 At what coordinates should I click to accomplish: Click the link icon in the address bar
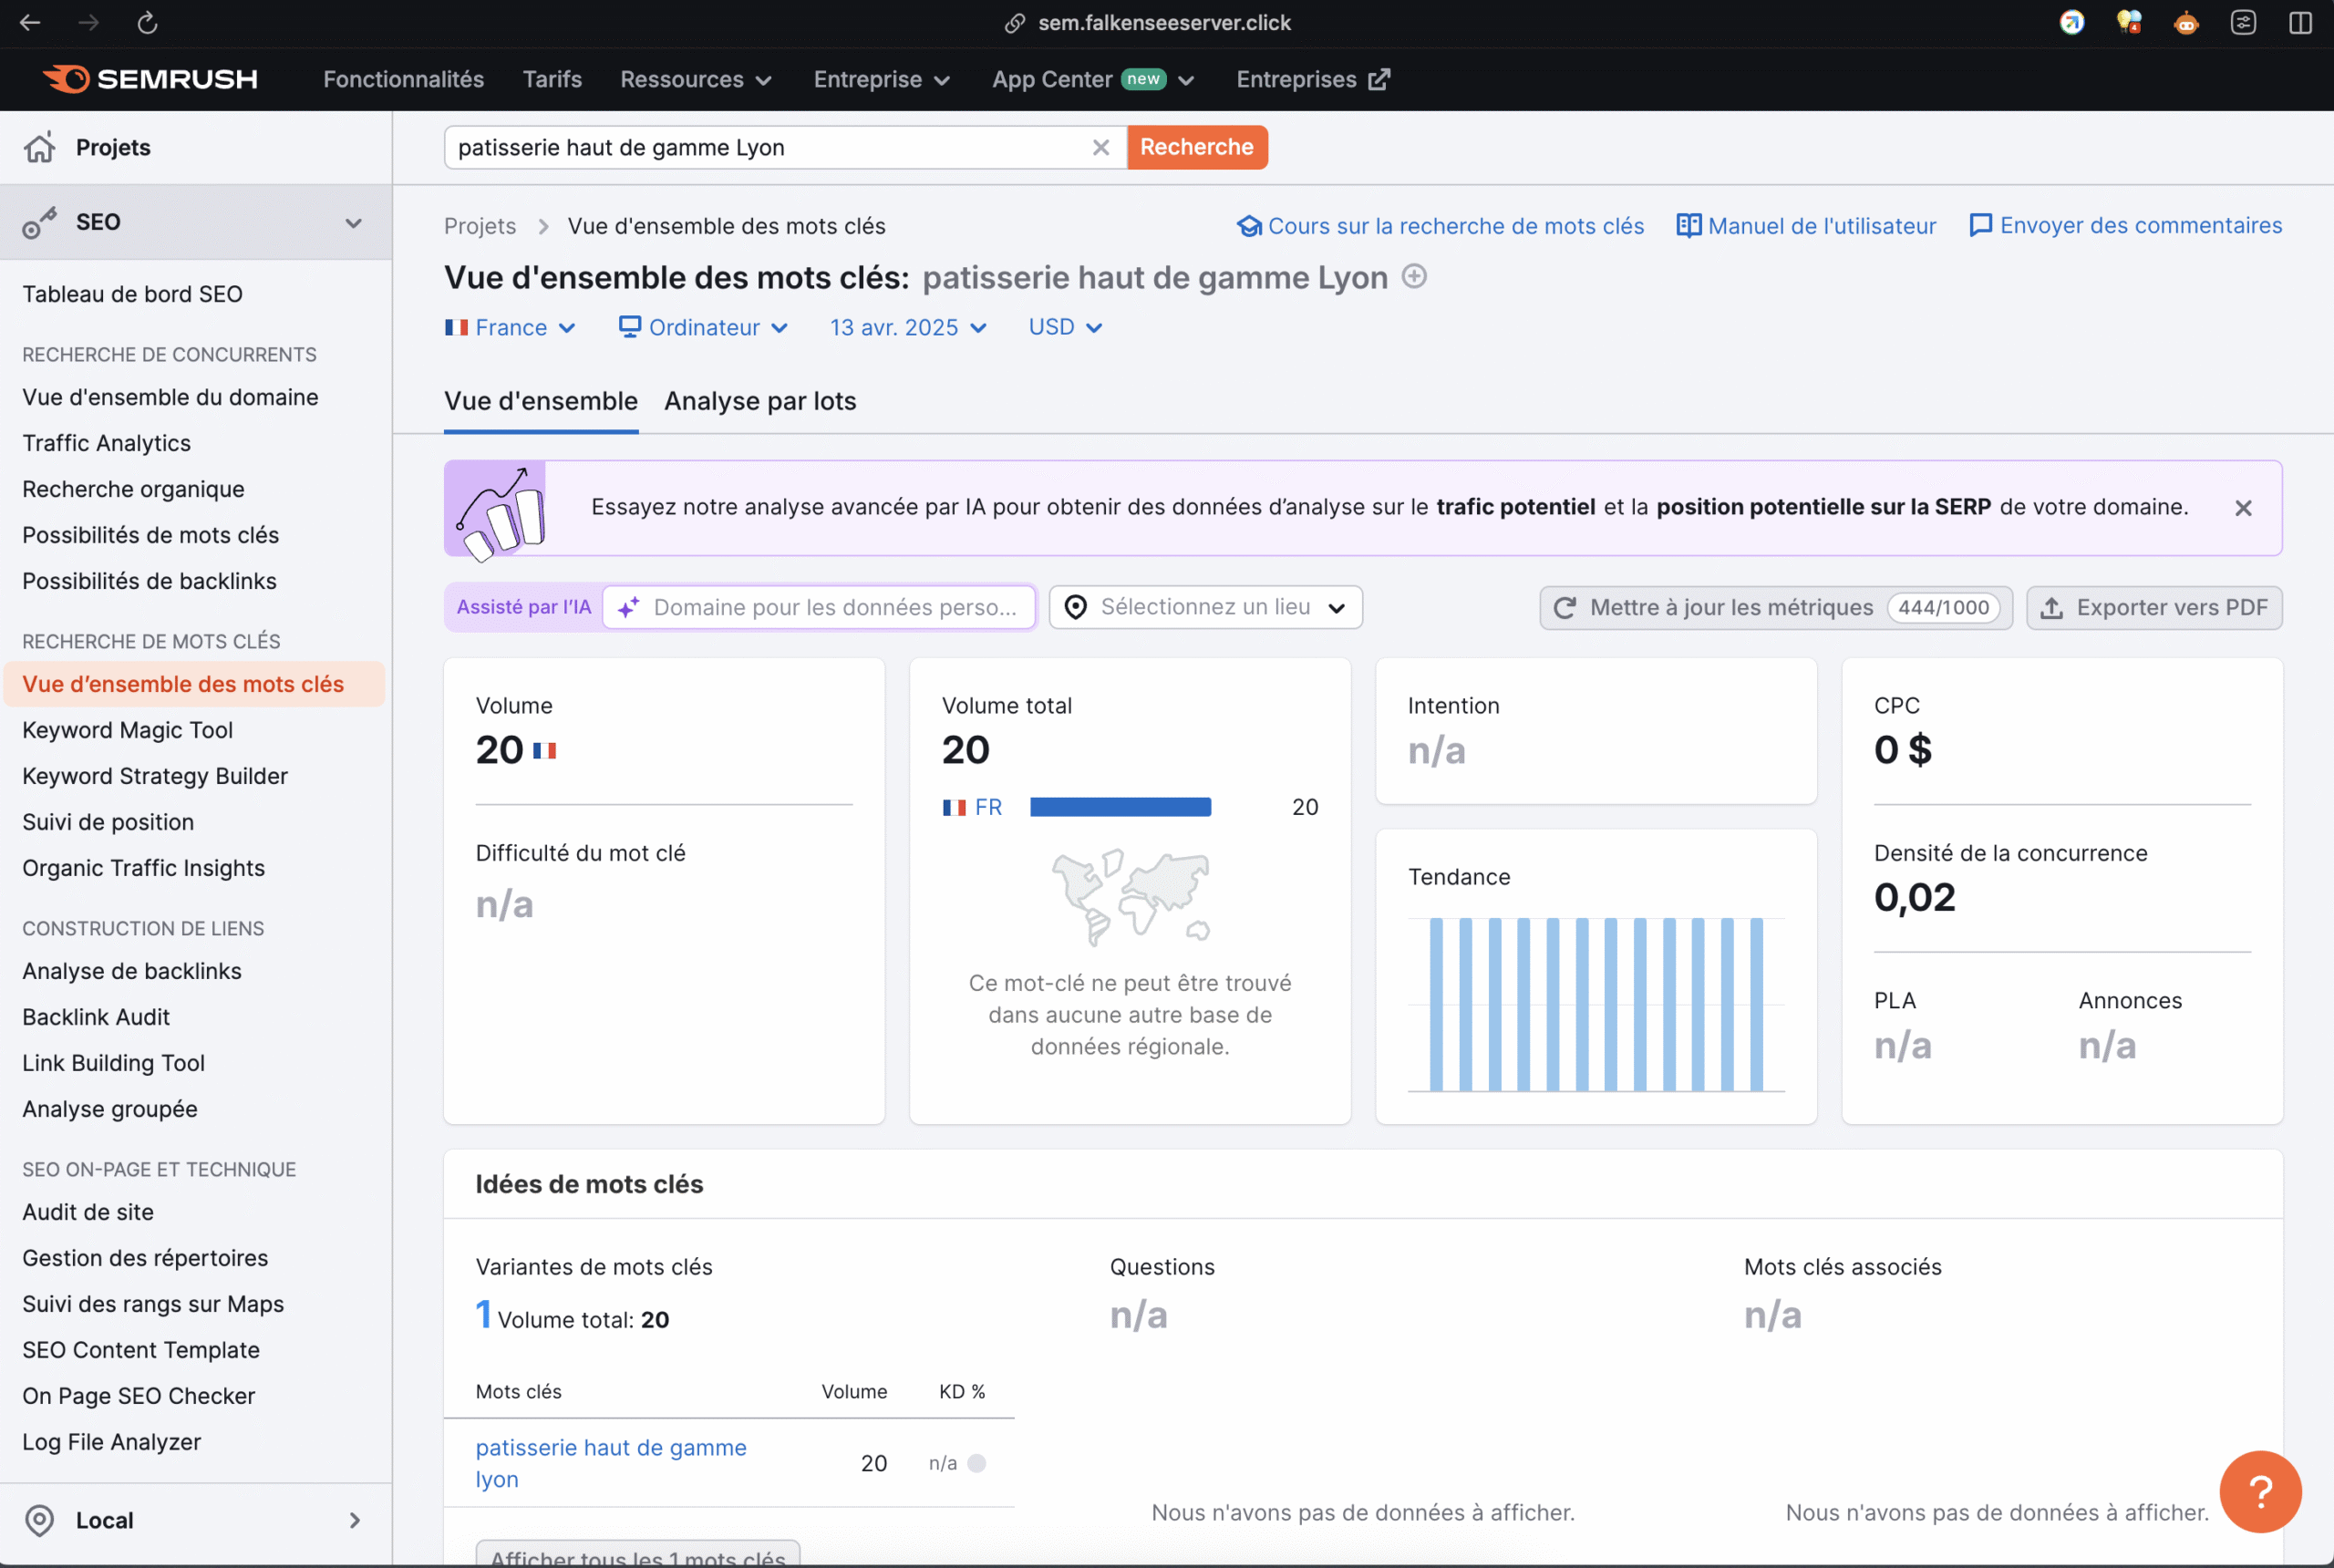tap(1015, 22)
